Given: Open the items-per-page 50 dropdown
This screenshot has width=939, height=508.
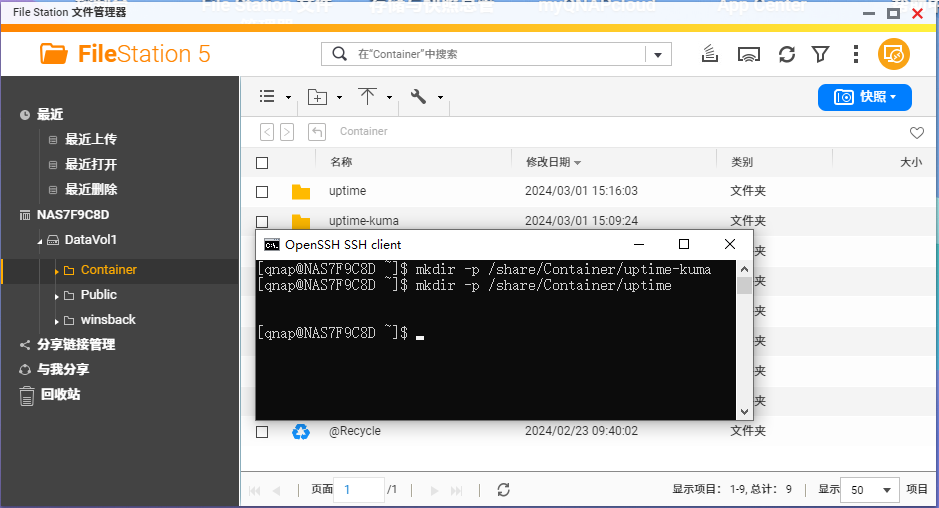Looking at the screenshot, I should (870, 490).
